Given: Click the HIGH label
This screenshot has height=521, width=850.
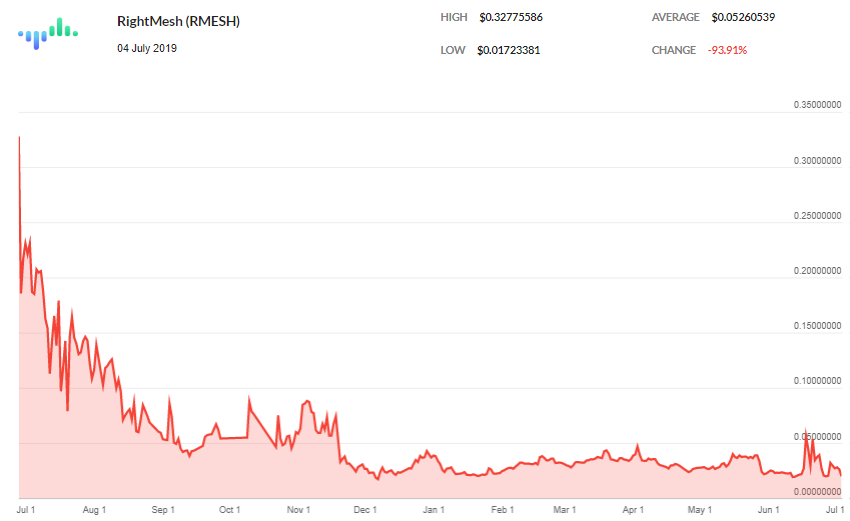Looking at the screenshot, I should (x=454, y=17).
